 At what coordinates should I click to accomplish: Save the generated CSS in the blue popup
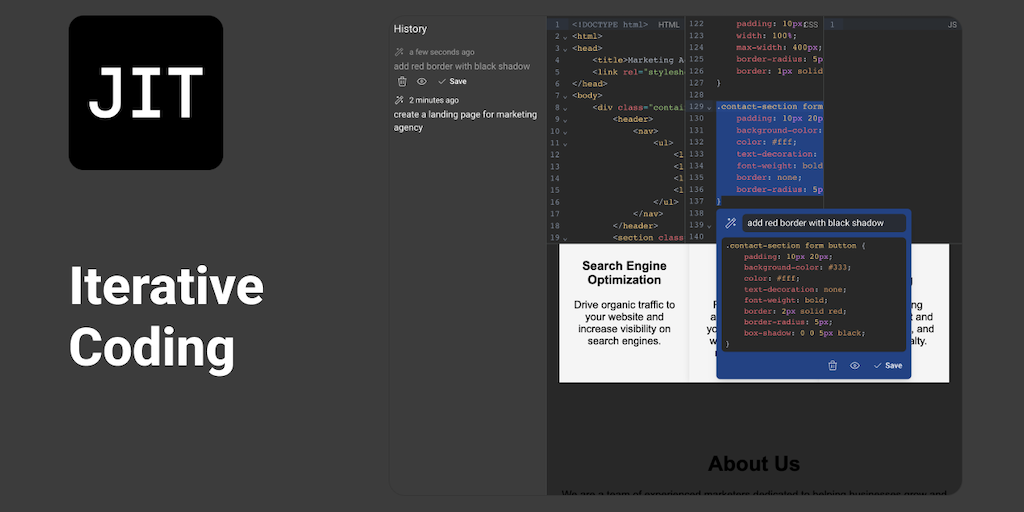[x=887, y=366]
